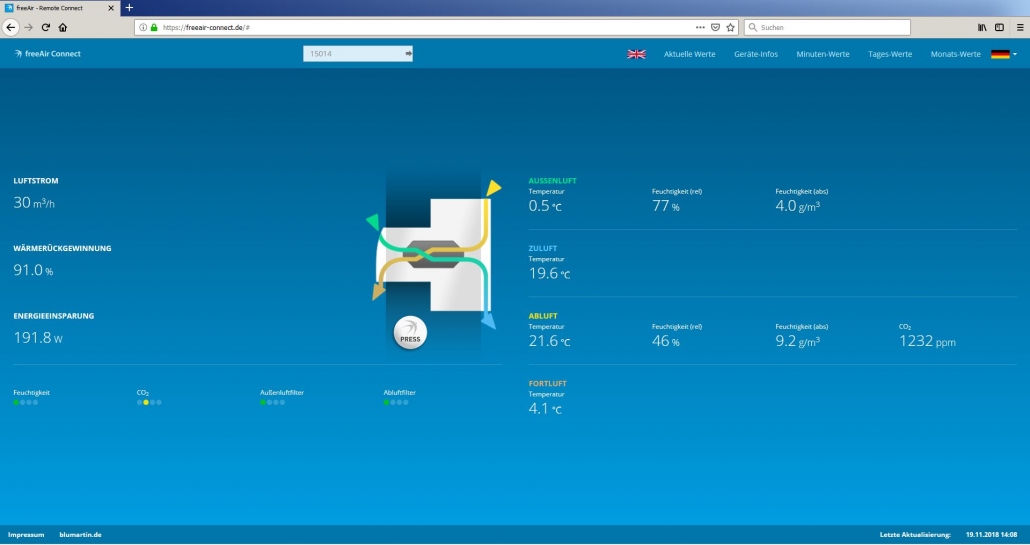The image size is (1030, 545).
Task: Switch language with the UK flag icon
Action: coord(637,54)
